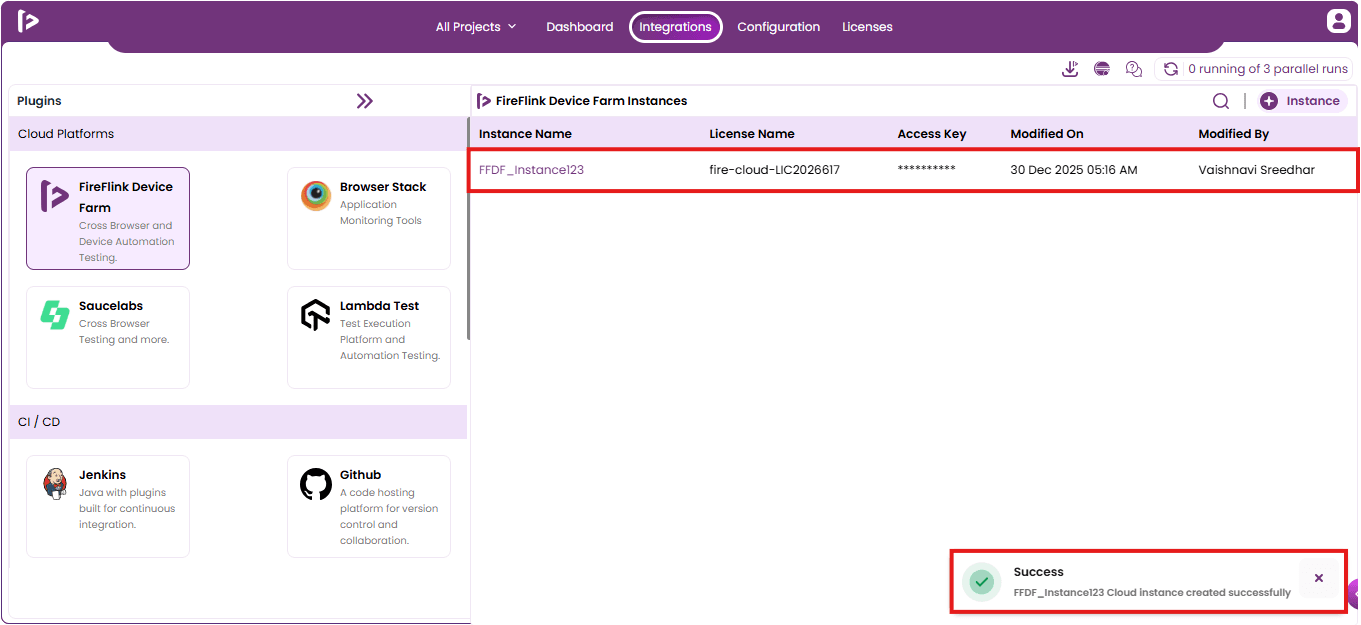The height and width of the screenshot is (625, 1361).
Task: Click the Cloud Platforms section header
Action: [x=238, y=134]
